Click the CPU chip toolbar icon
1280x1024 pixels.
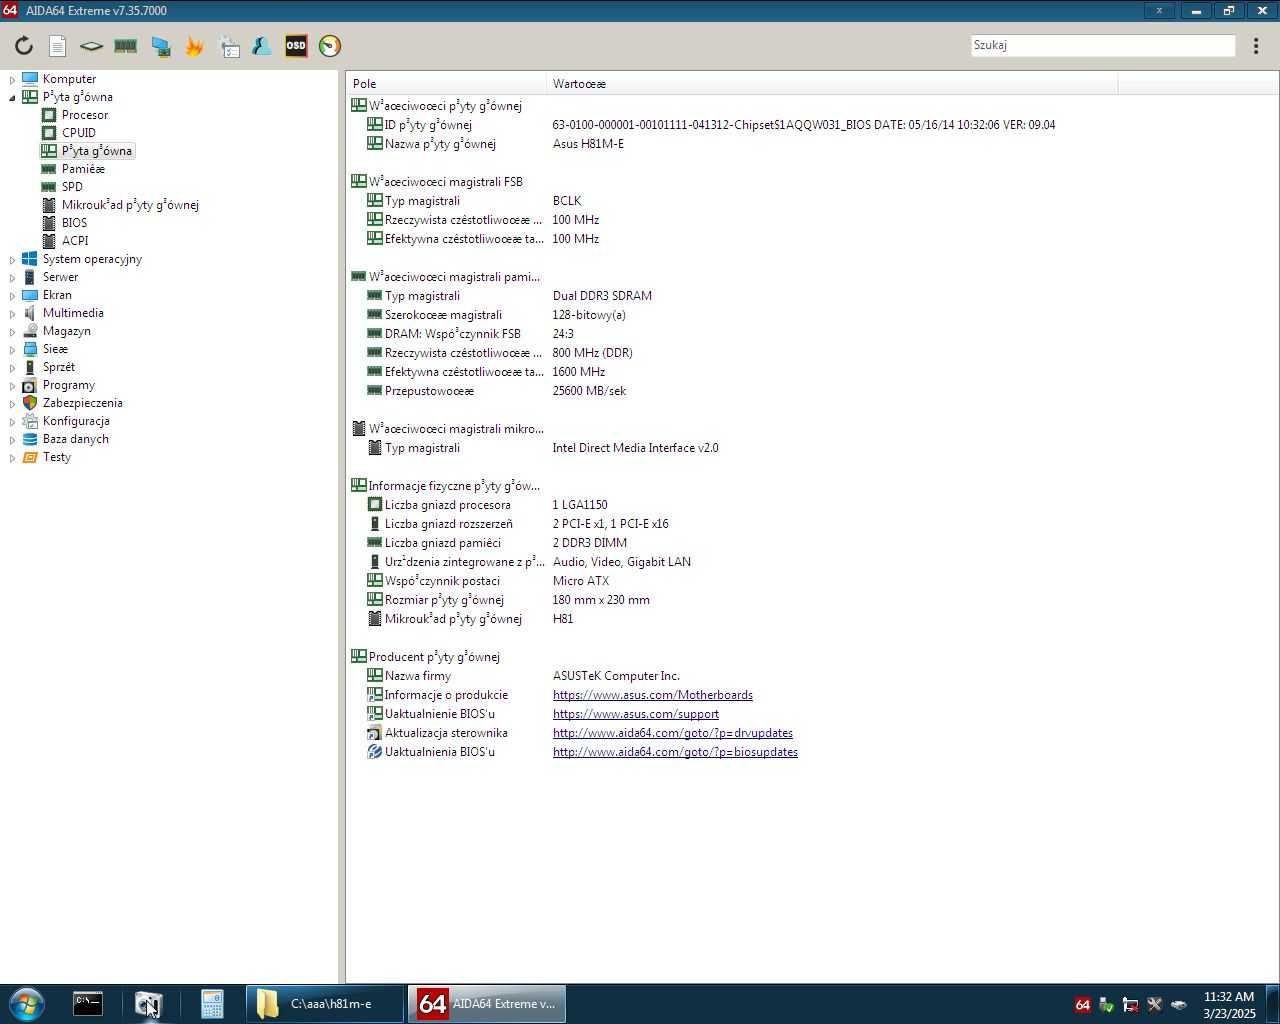point(91,46)
